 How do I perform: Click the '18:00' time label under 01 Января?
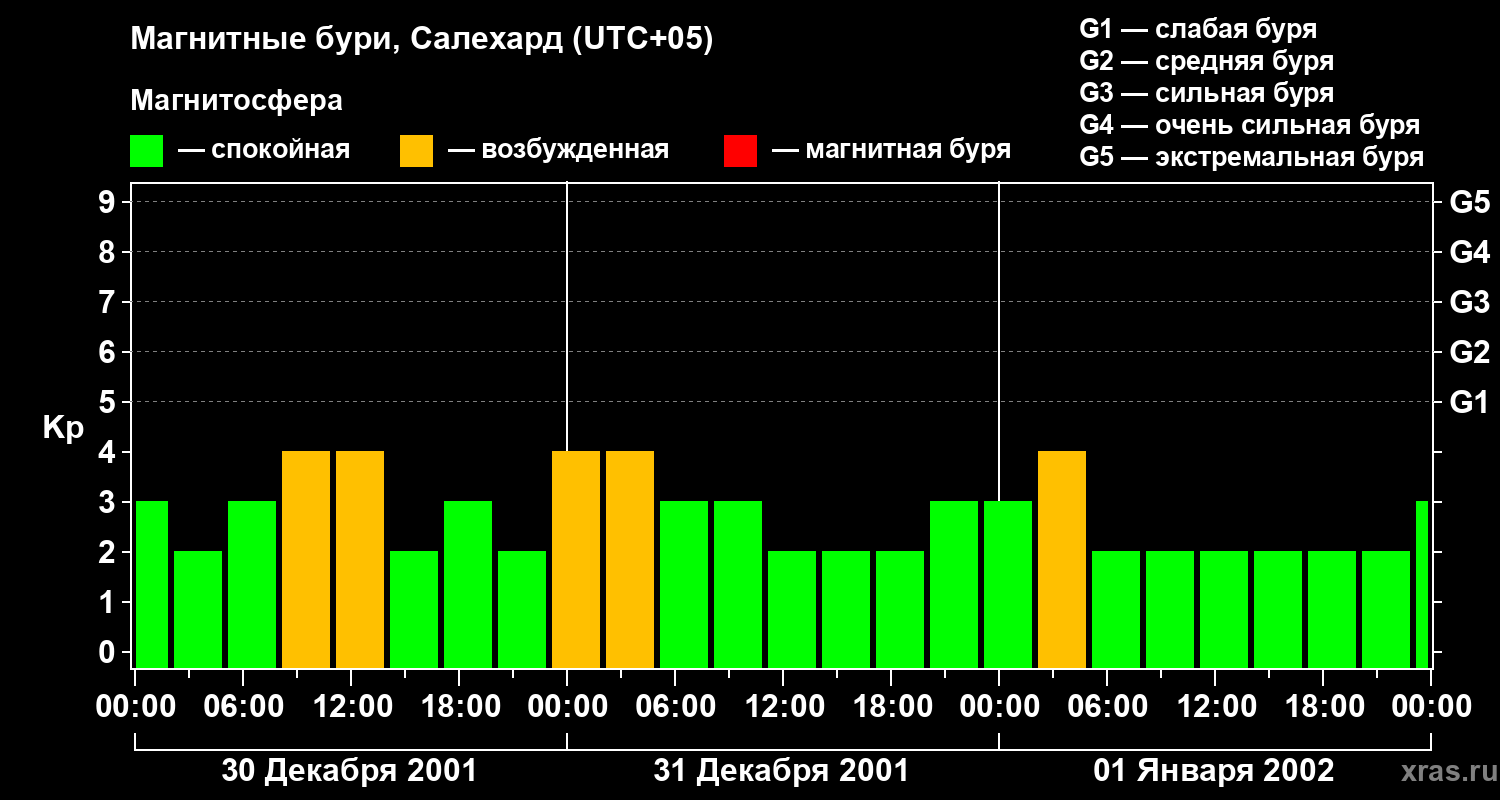(1323, 707)
